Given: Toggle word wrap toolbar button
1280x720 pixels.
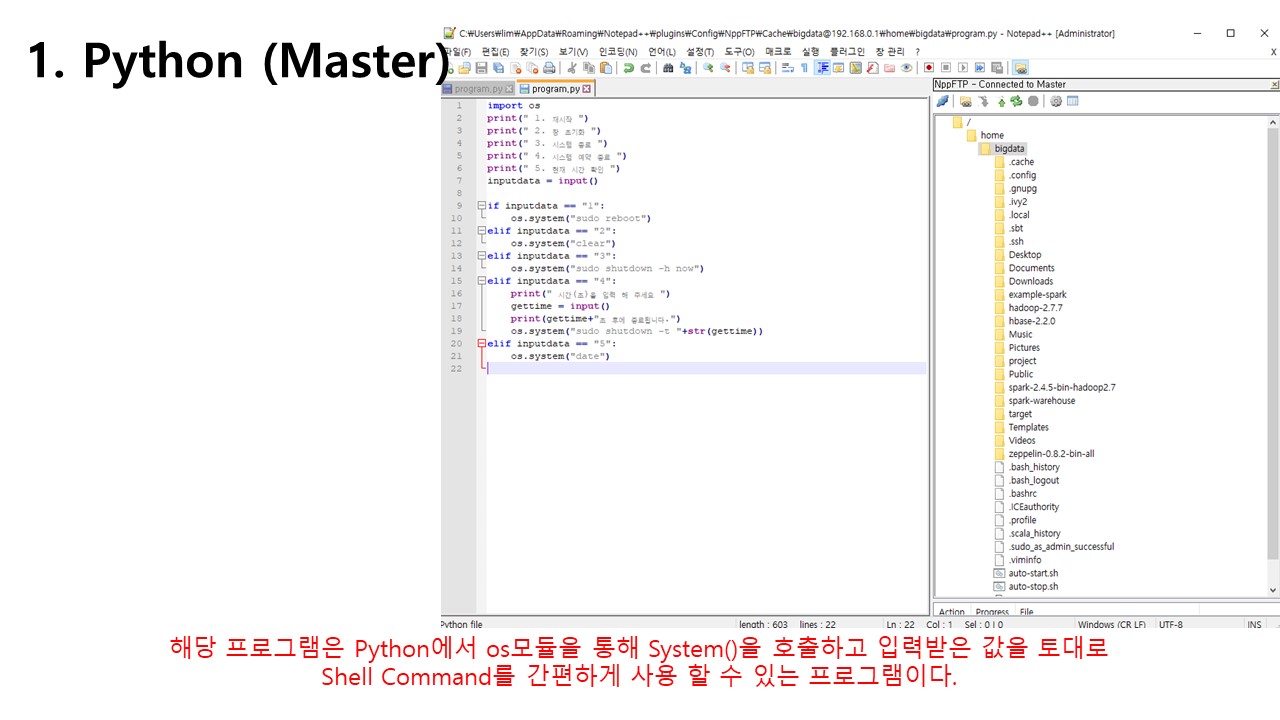Looking at the screenshot, I should [787, 68].
